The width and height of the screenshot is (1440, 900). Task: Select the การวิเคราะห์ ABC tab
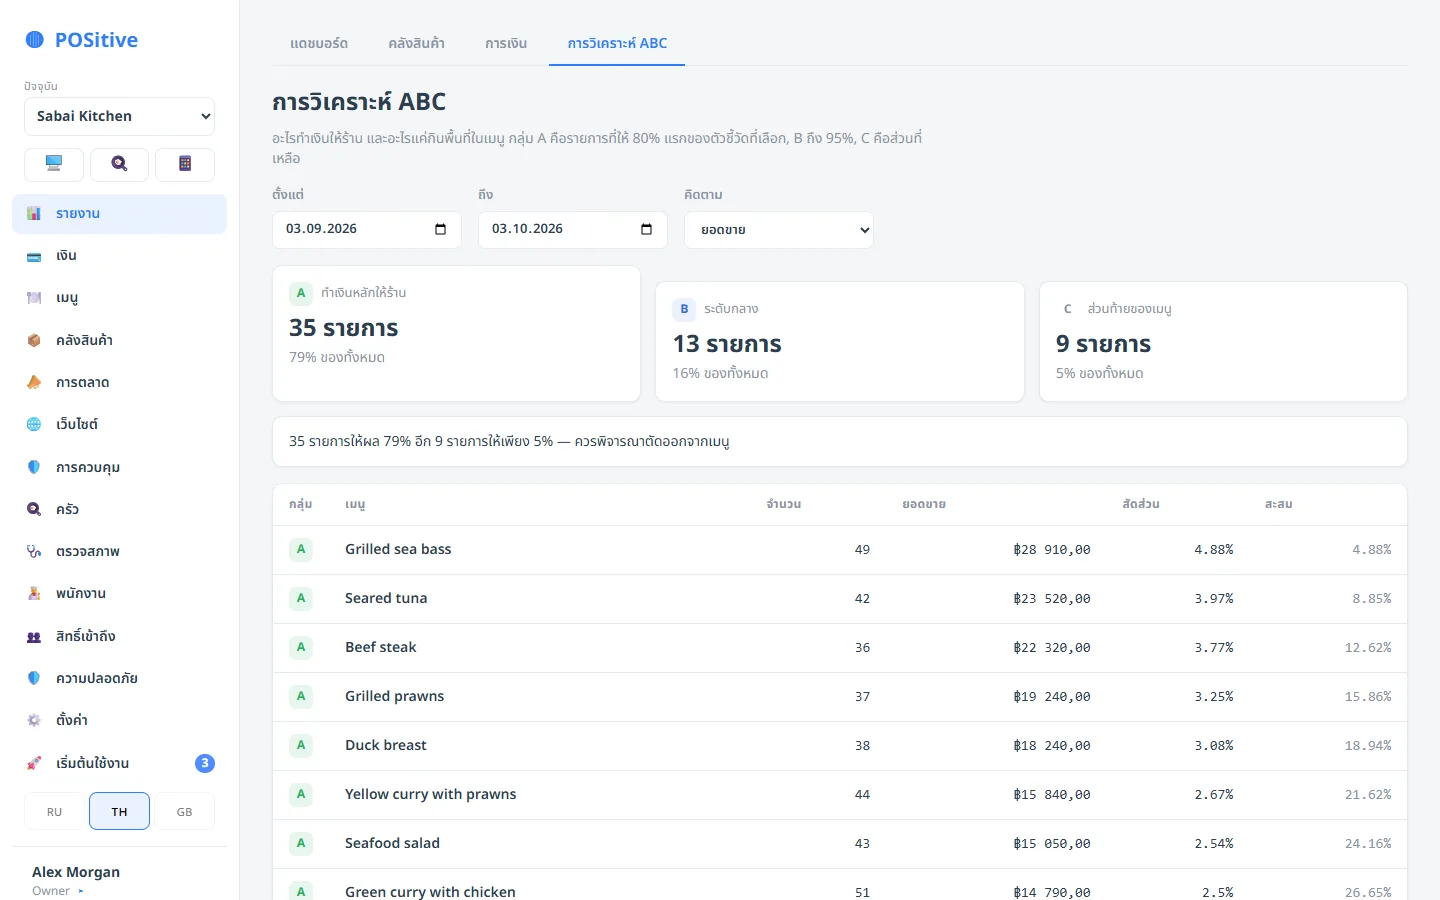coord(617,43)
